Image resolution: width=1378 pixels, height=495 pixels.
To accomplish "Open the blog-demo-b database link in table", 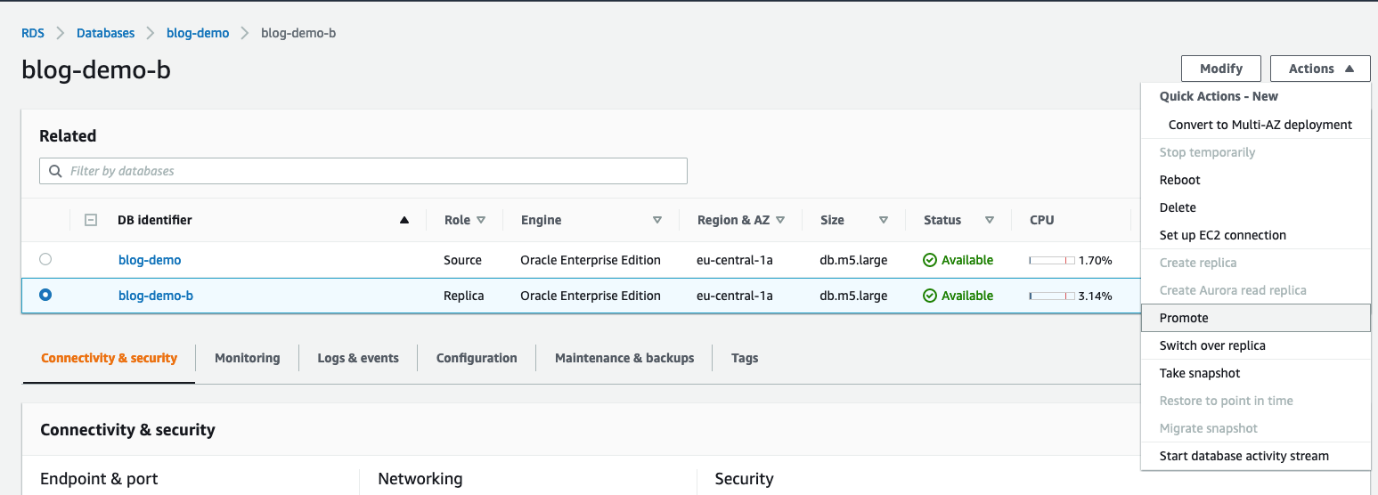I will (156, 296).
